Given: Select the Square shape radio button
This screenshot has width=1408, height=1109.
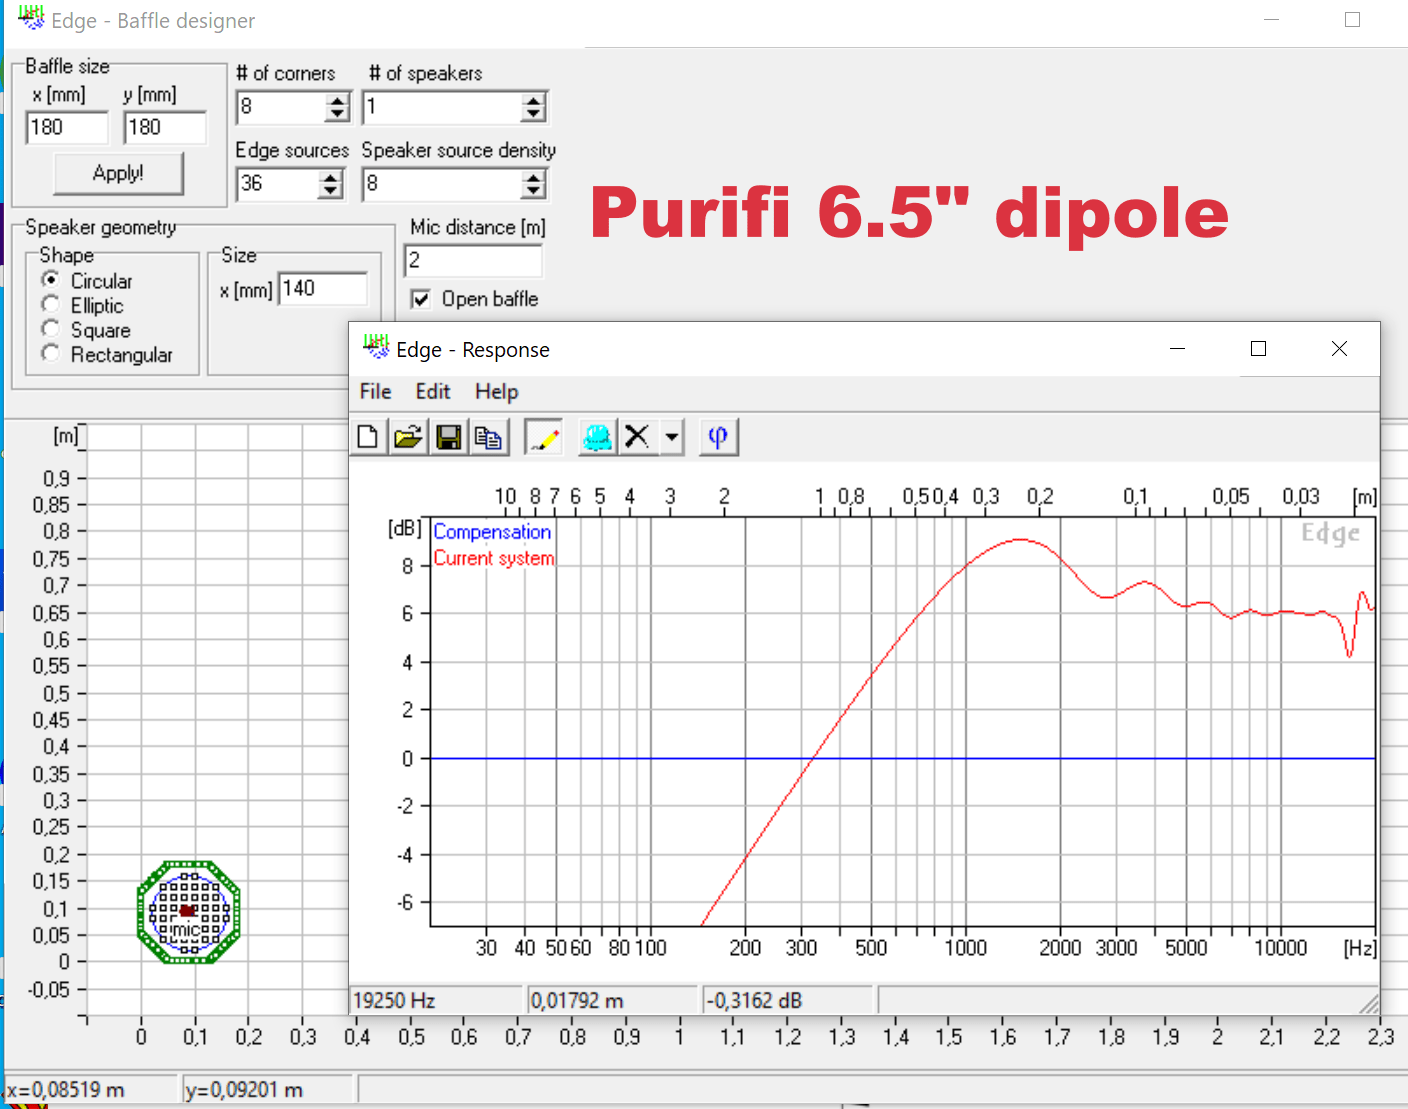Looking at the screenshot, I should tap(50, 329).
